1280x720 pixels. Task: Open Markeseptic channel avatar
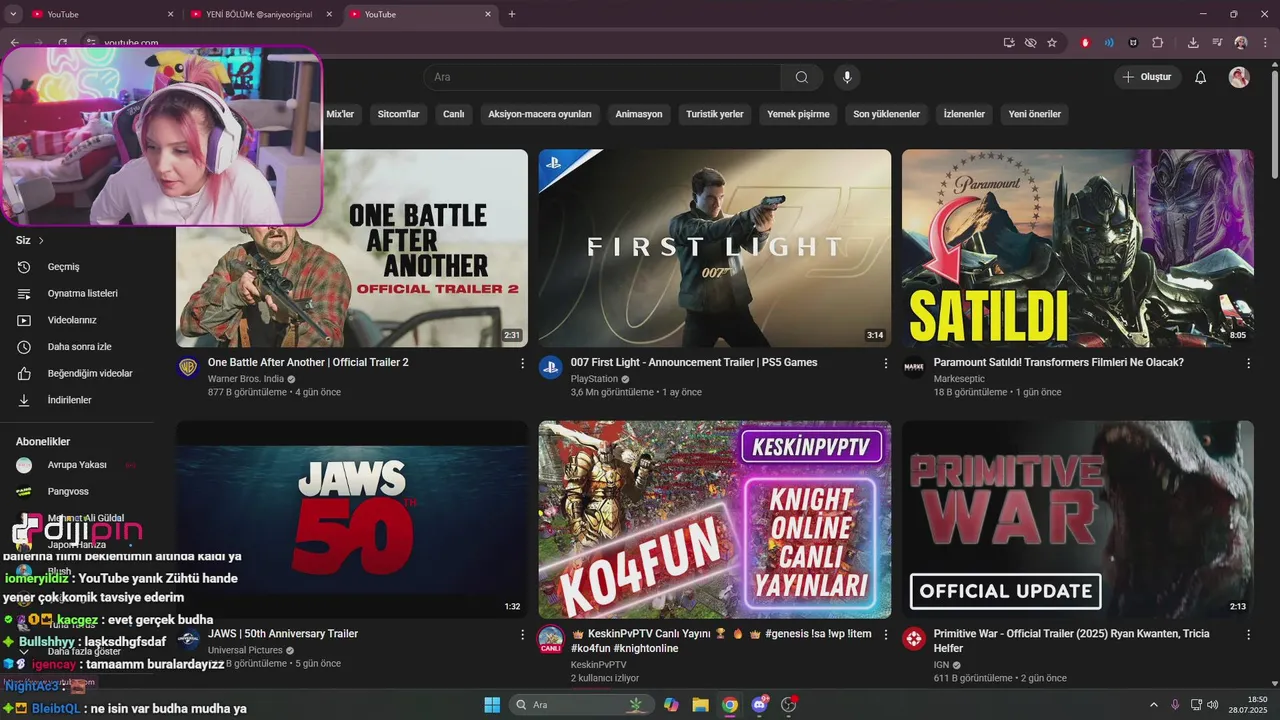tap(914, 367)
